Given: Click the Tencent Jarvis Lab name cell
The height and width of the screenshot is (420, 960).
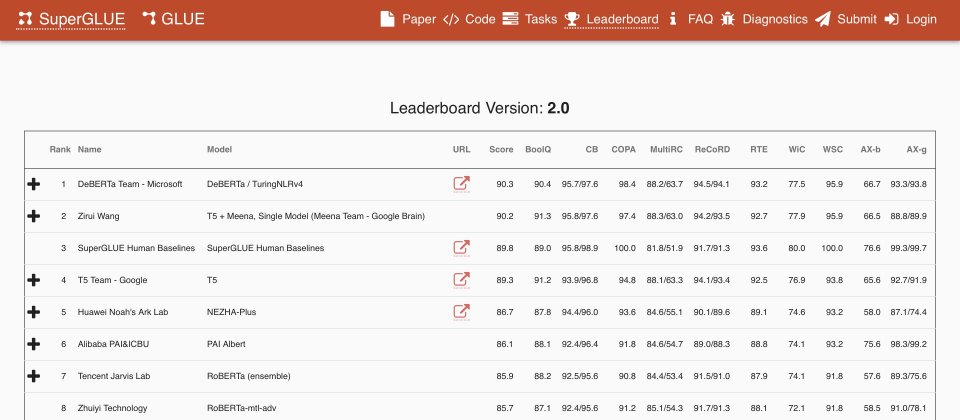Looking at the screenshot, I should pyautogui.click(x=114, y=375).
